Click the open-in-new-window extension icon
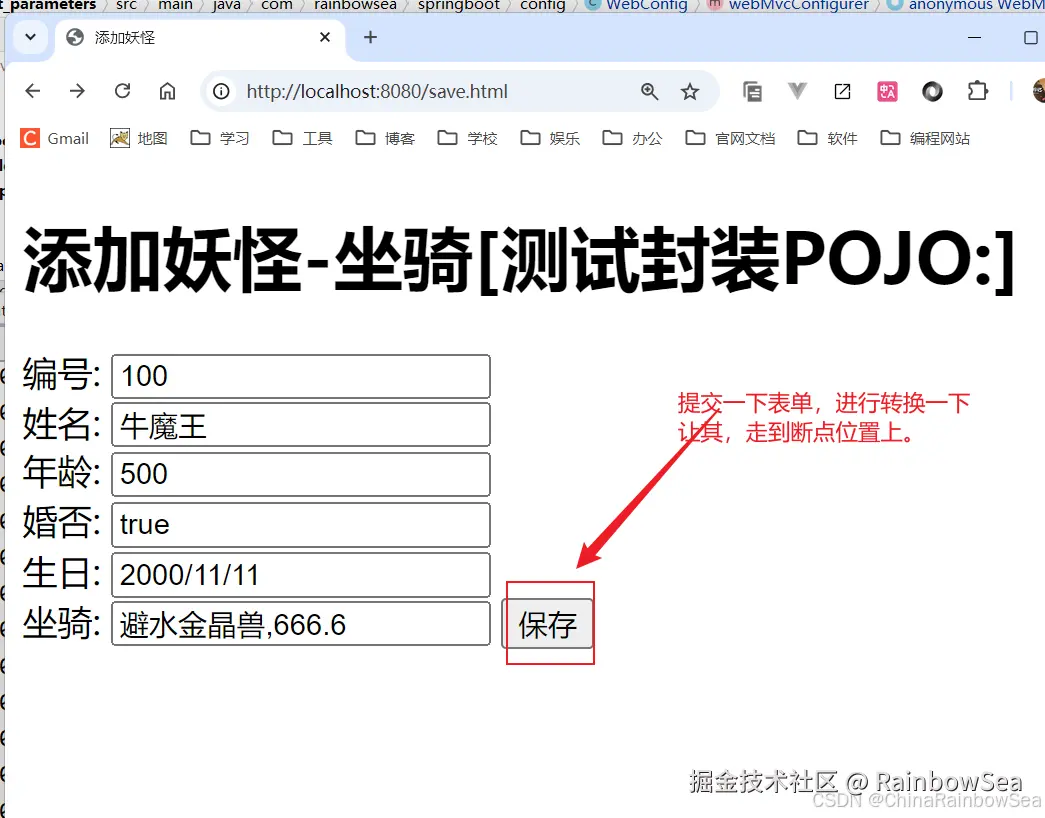Image resolution: width=1045 pixels, height=818 pixels. click(x=842, y=90)
